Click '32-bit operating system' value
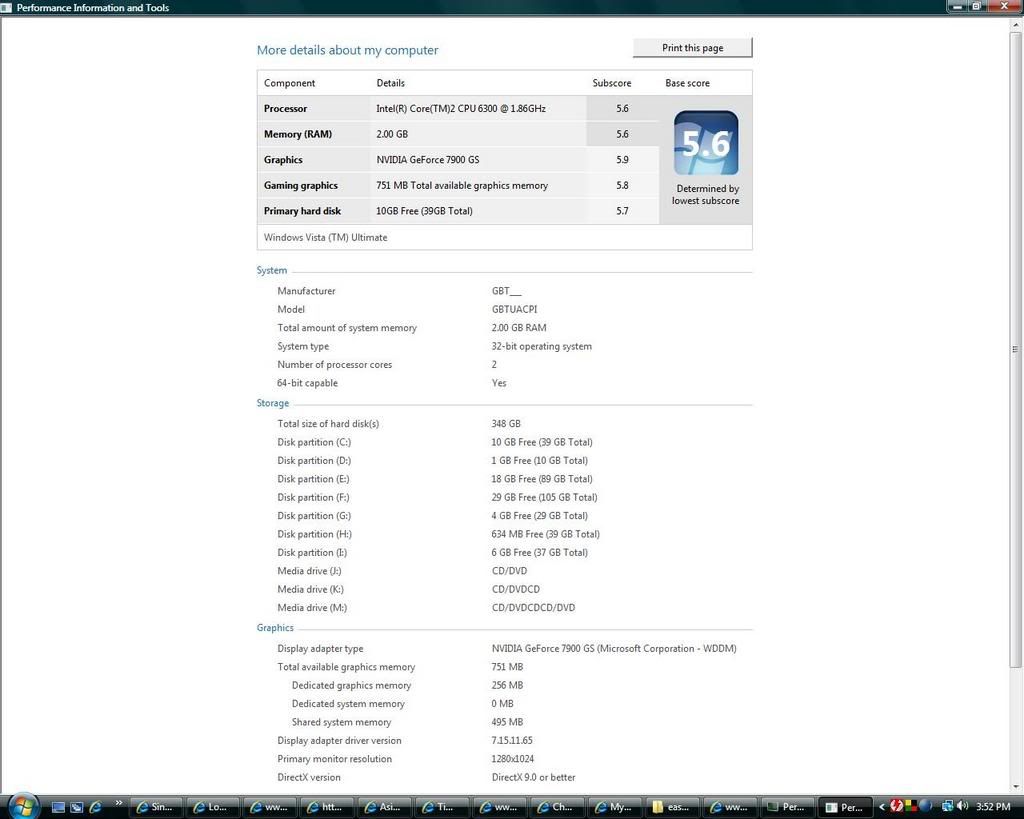Viewport: 1024px width, 819px height. pos(542,346)
